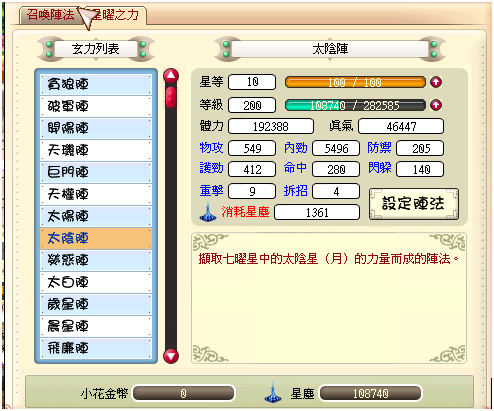The image size is (494, 411).
Task: Click 辰星陣 in the formation list
Action: [x=96, y=326]
